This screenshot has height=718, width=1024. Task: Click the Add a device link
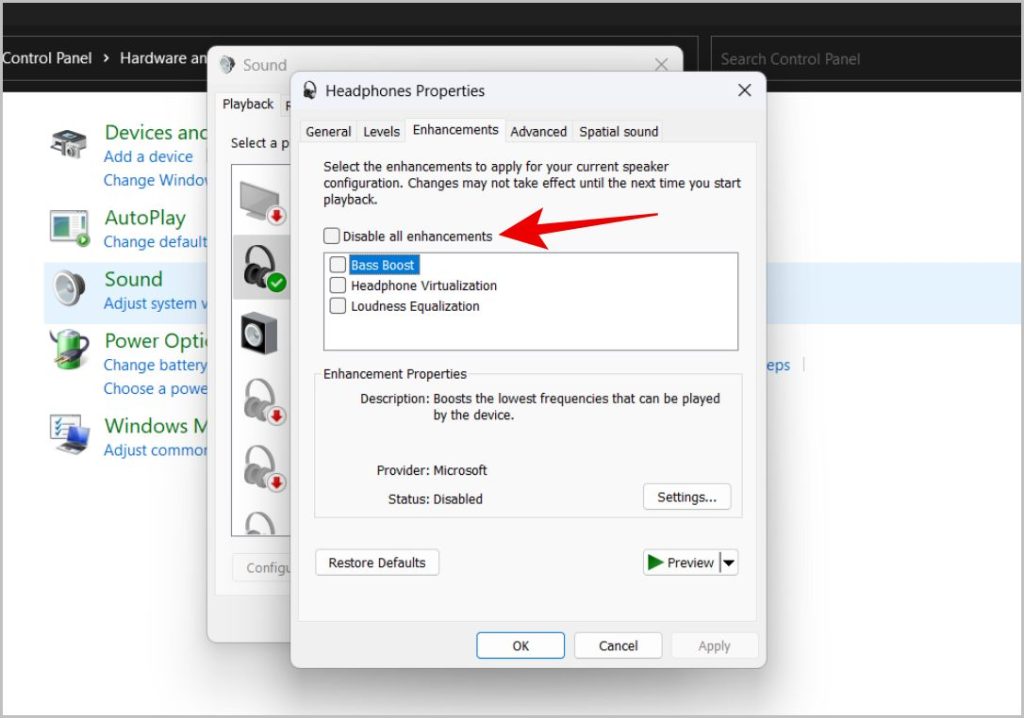pyautogui.click(x=148, y=157)
